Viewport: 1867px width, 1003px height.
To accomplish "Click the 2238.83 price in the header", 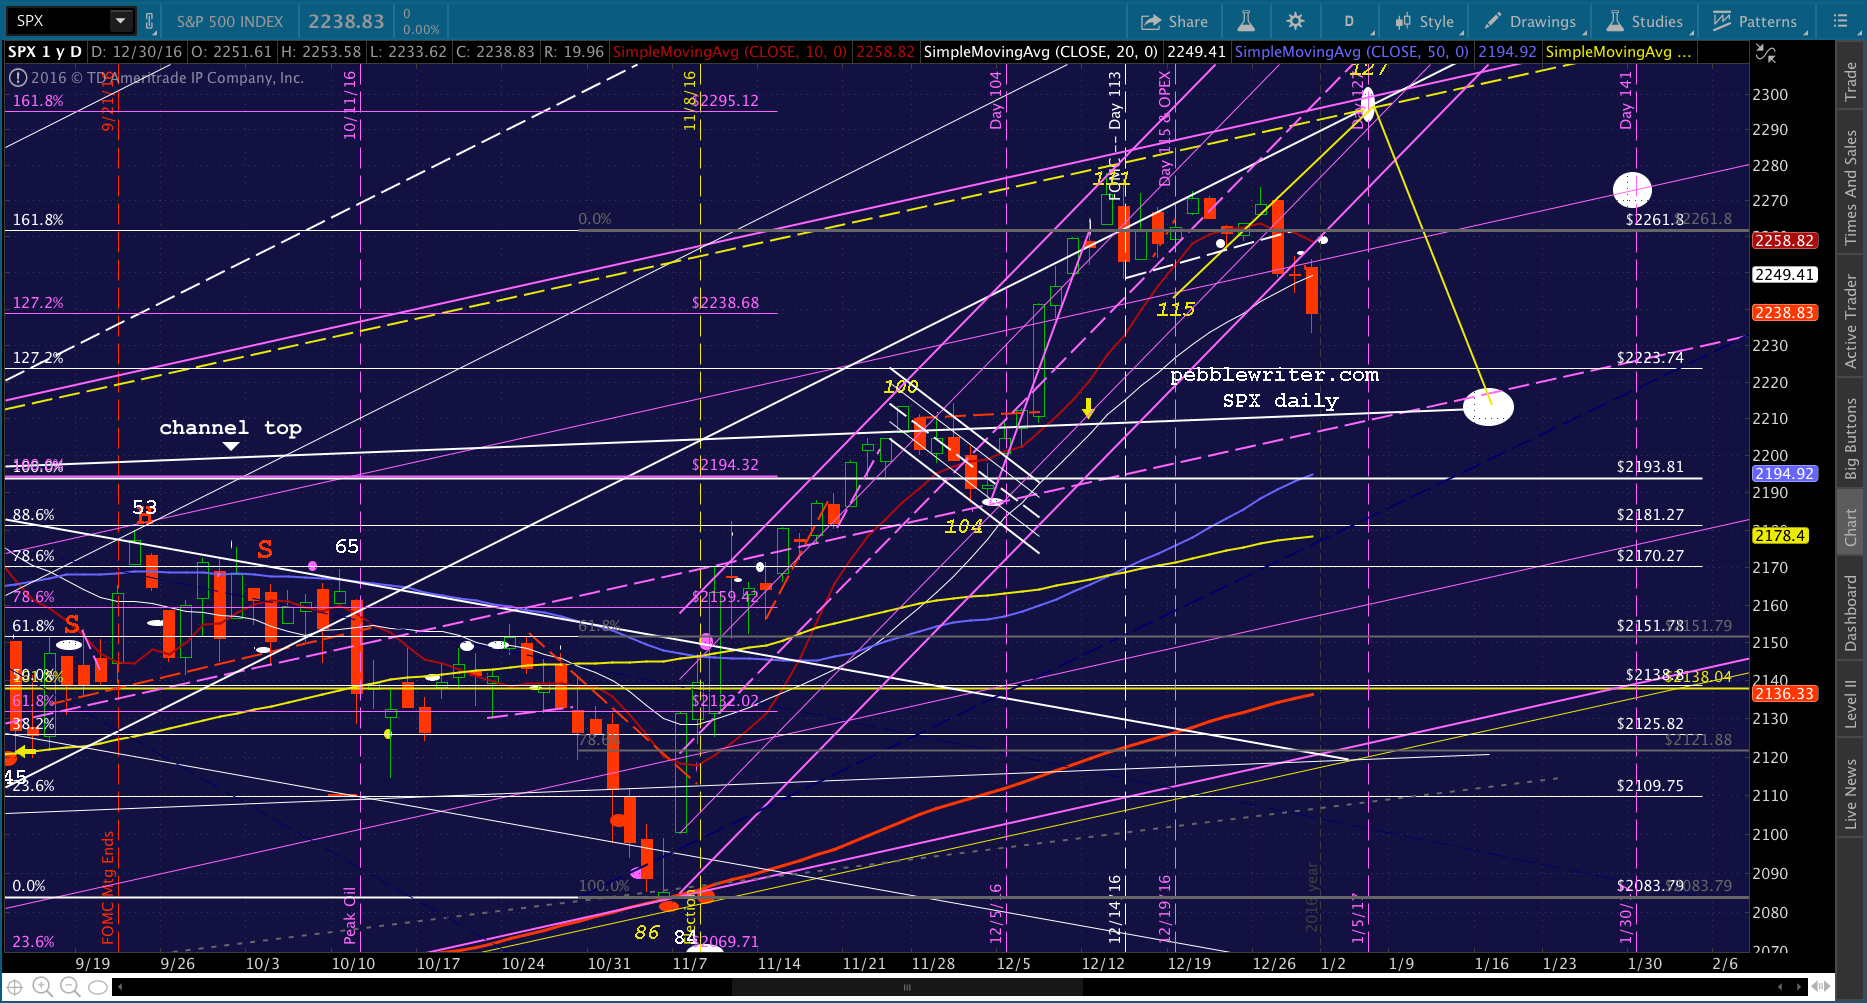I will point(346,21).
